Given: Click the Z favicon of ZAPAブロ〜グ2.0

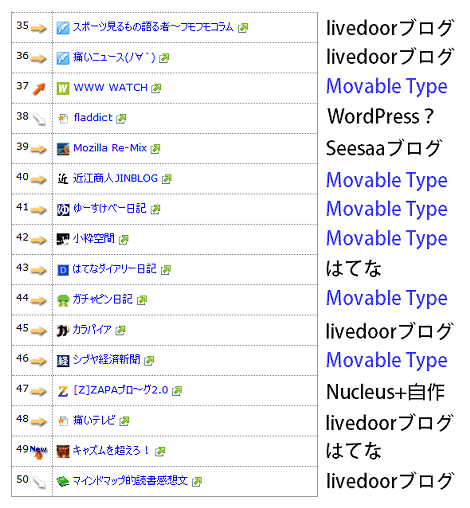Looking at the screenshot, I should pyautogui.click(x=63, y=391).
